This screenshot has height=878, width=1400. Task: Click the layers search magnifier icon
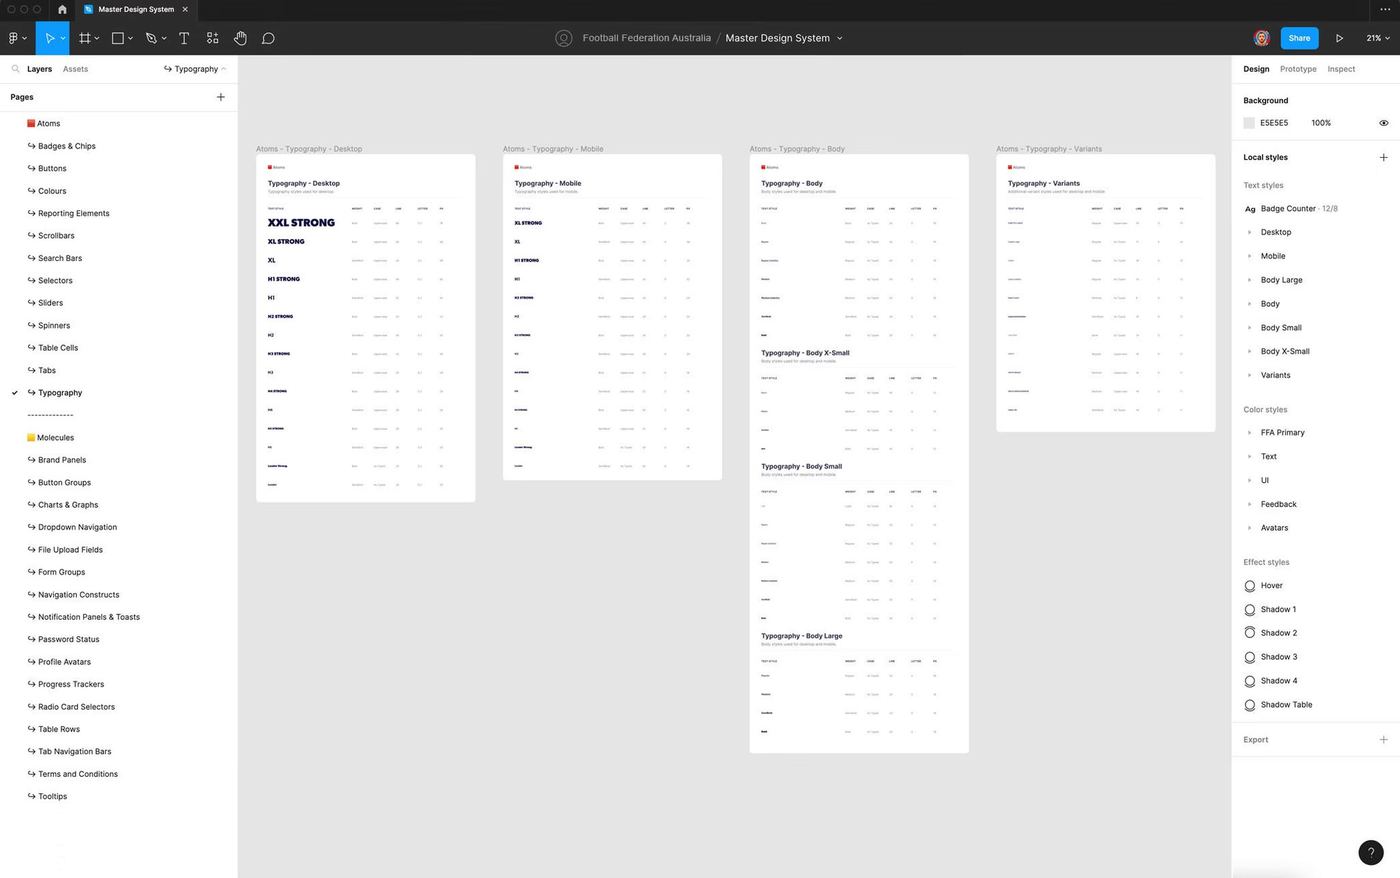click(15, 69)
